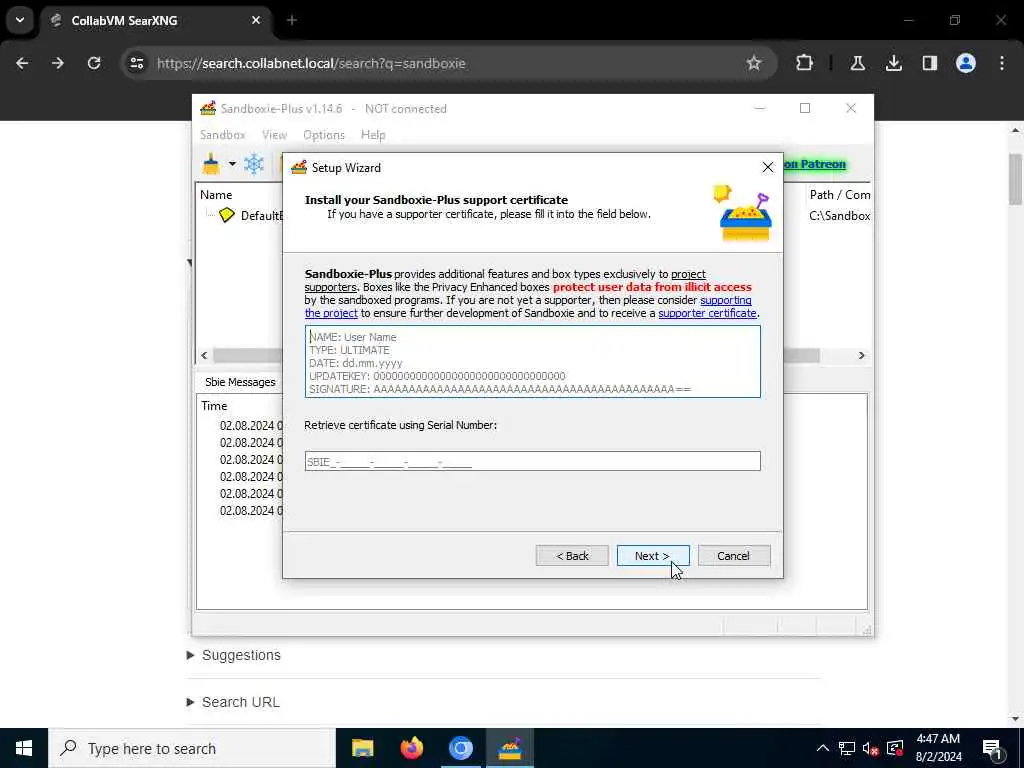Toggle the browser side panel
1024x768 pixels.
930,63
